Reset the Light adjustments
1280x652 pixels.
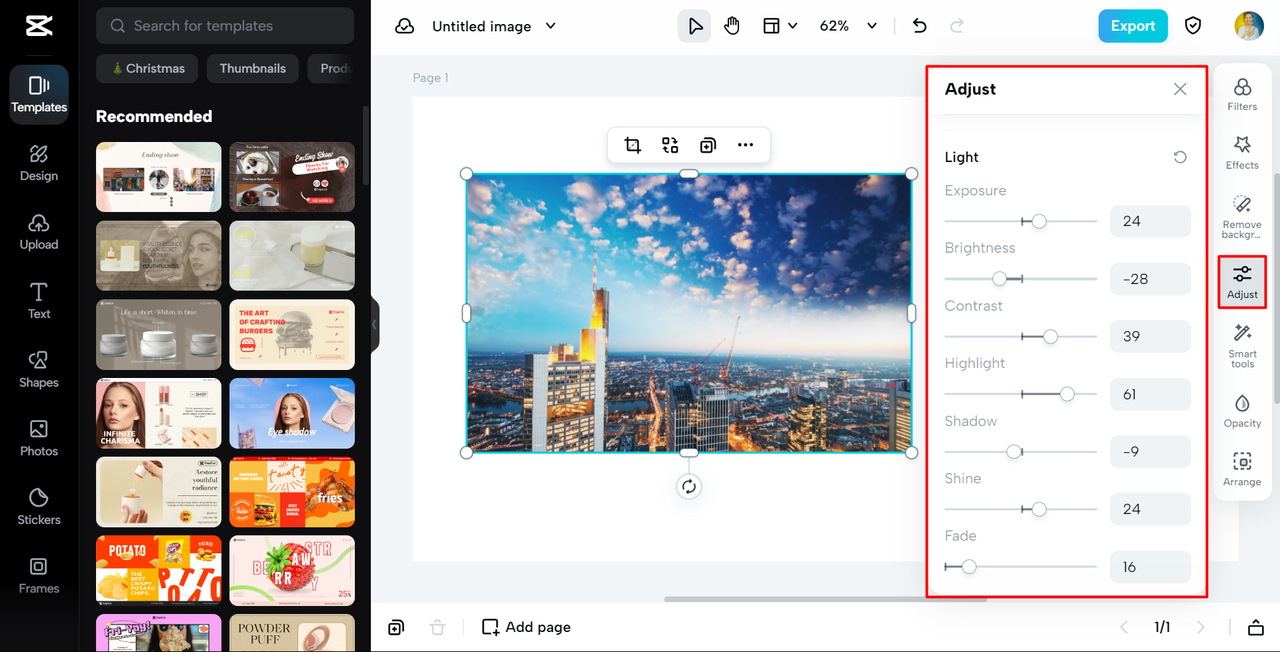point(1180,157)
